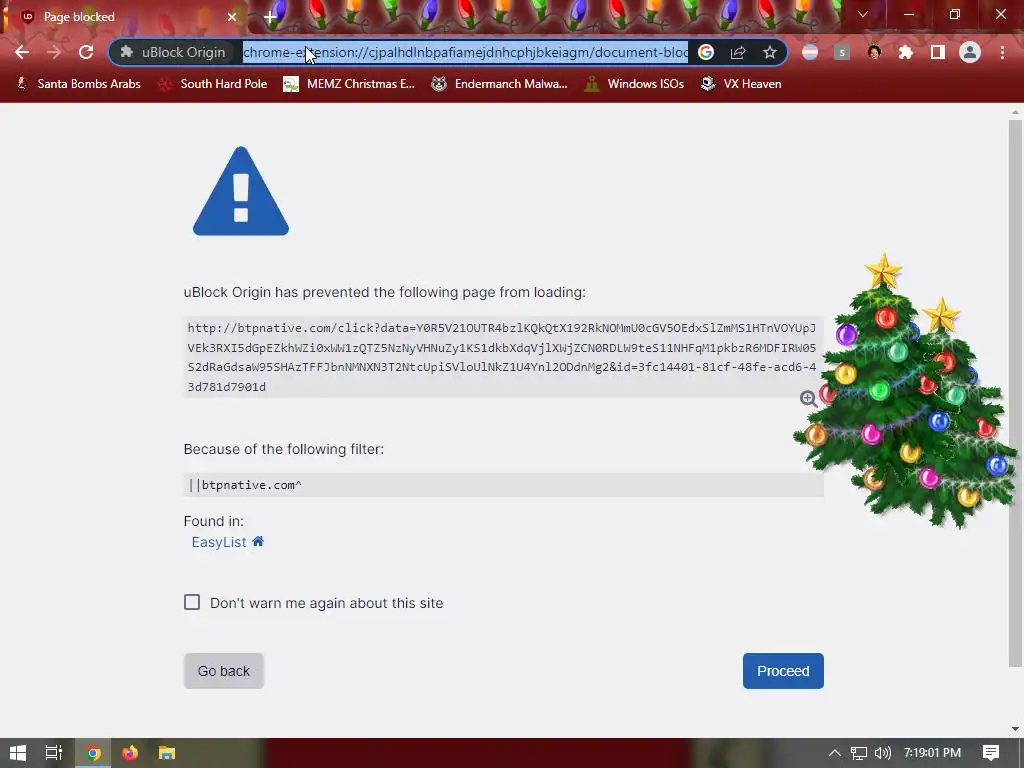Open the avatar face extension icon

[x=874, y=52]
